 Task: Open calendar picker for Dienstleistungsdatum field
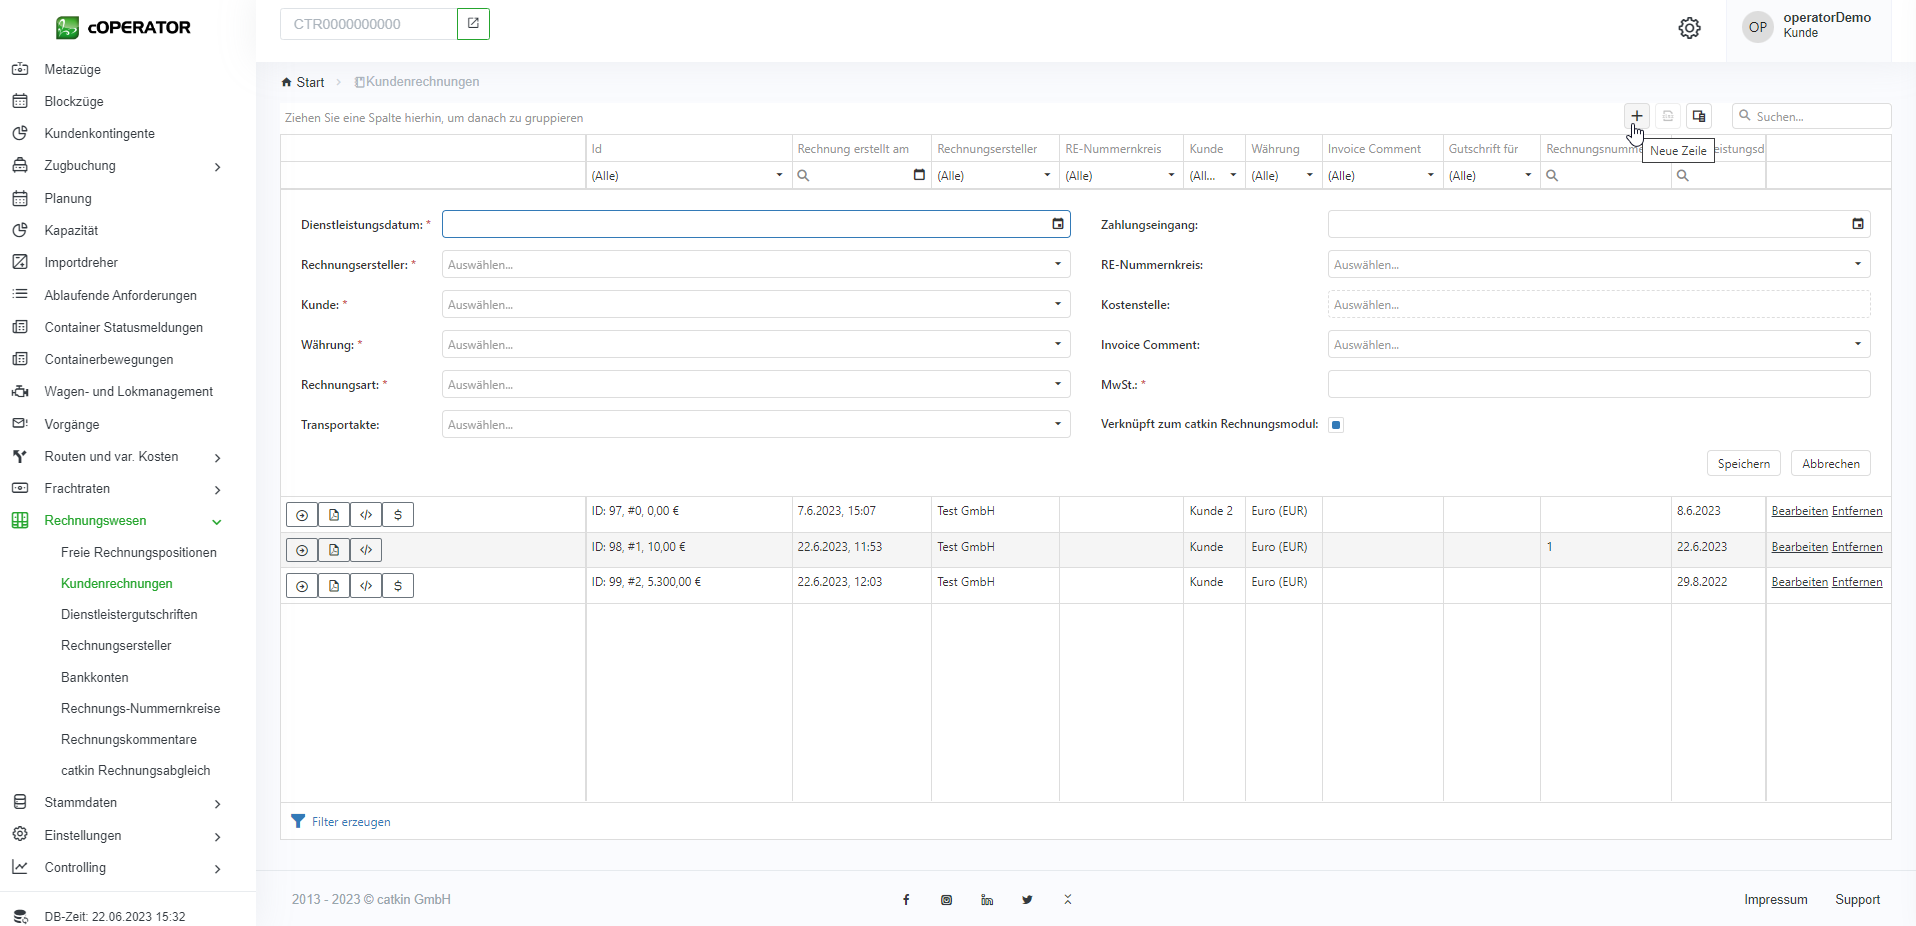click(1057, 224)
